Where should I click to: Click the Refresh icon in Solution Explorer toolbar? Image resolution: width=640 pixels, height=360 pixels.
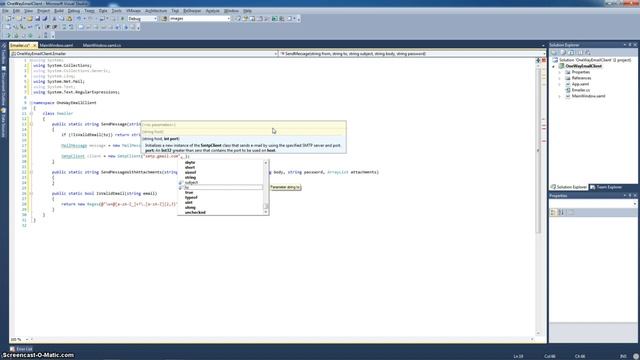pos(571,53)
